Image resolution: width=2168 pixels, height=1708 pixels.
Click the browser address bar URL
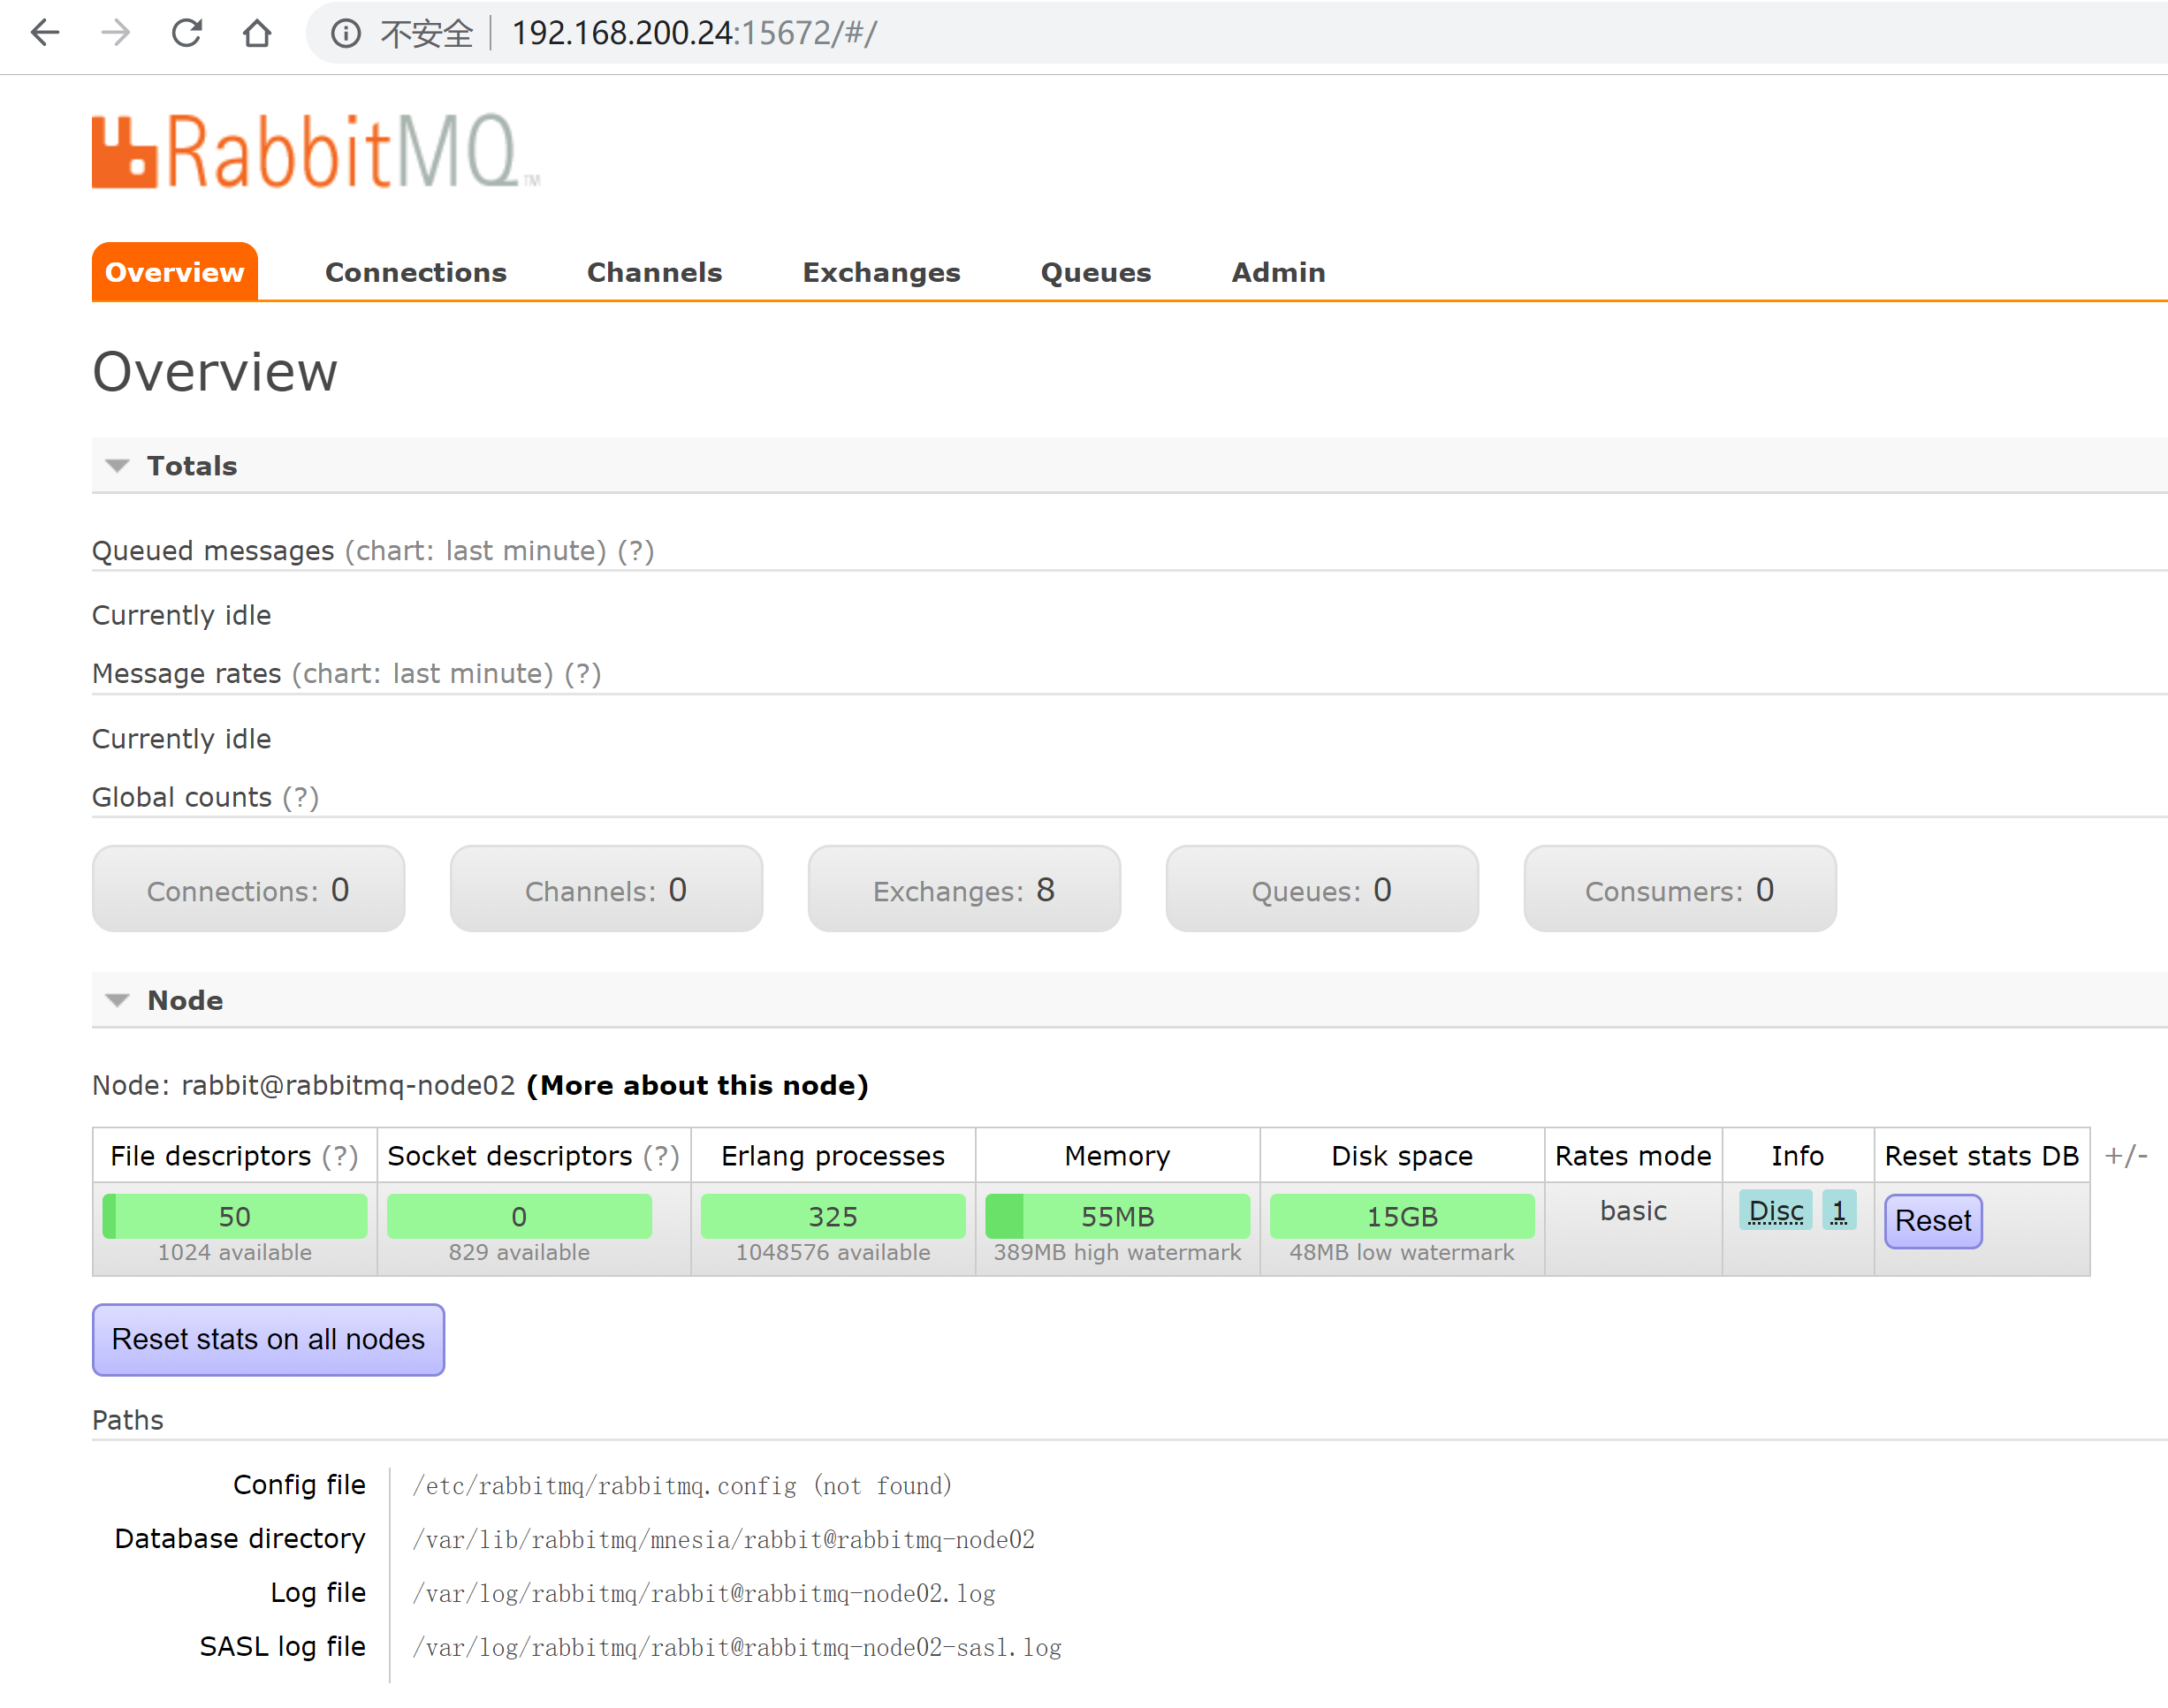point(694,33)
